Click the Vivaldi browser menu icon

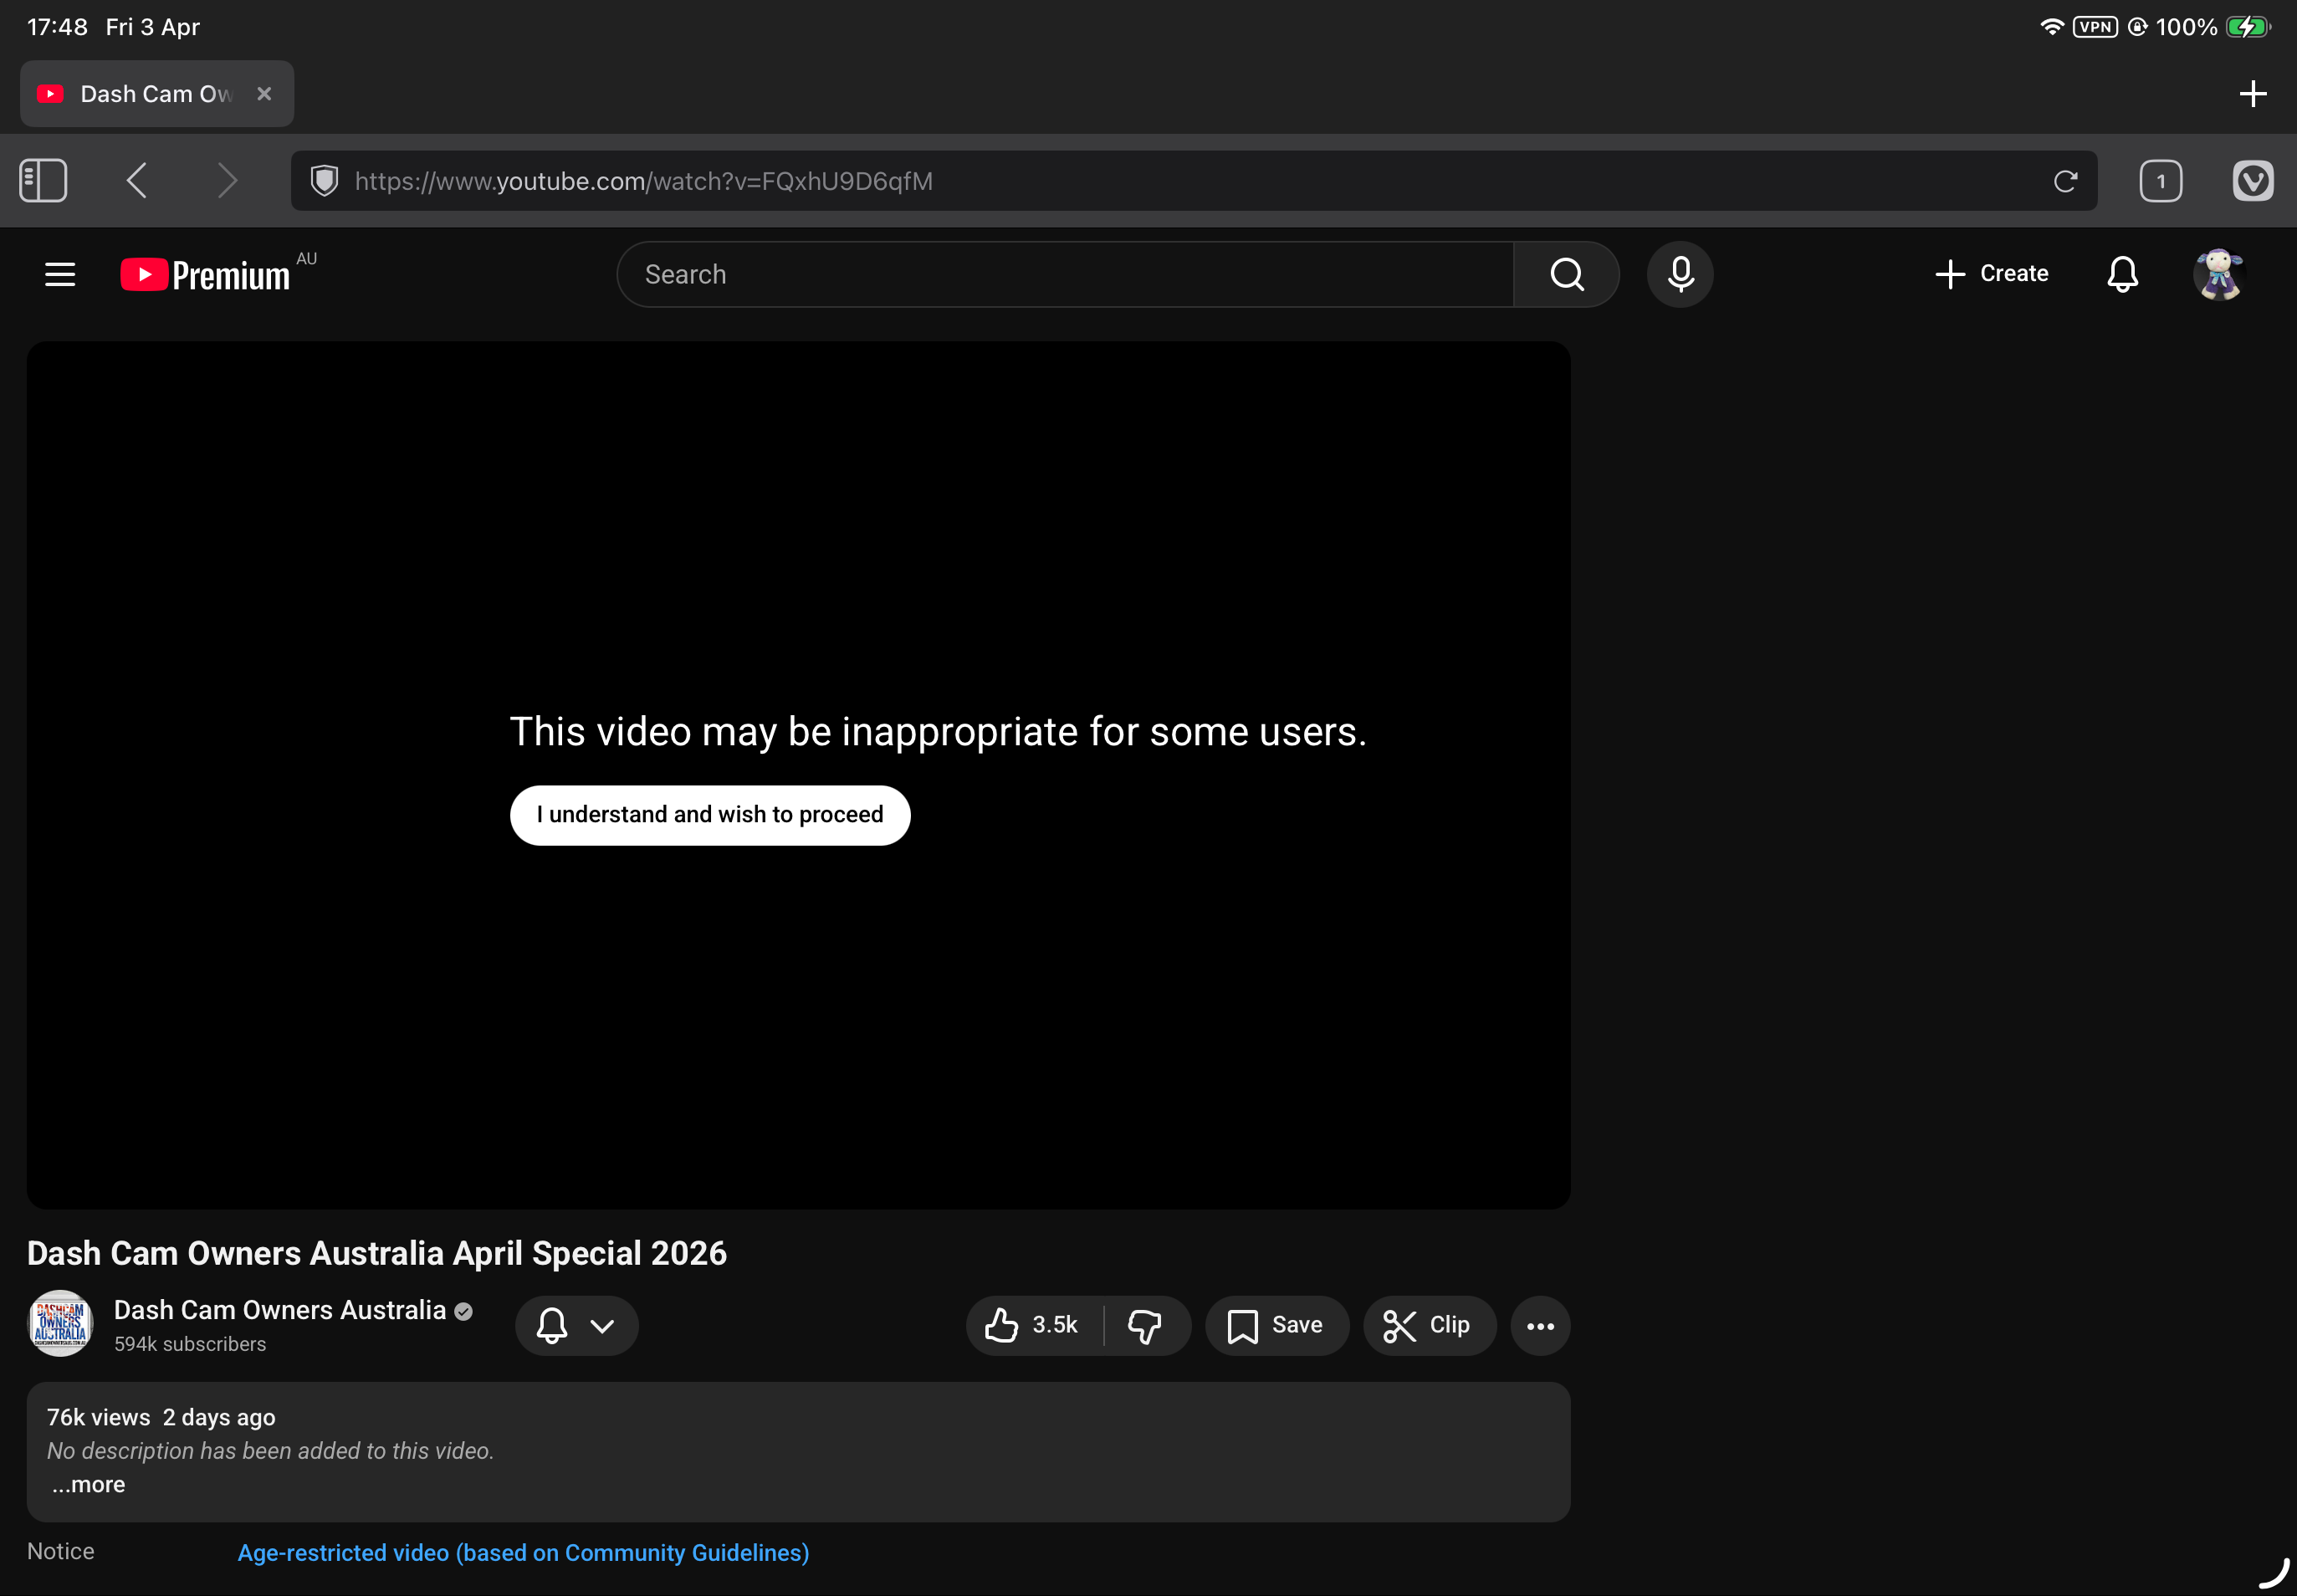2252,181
